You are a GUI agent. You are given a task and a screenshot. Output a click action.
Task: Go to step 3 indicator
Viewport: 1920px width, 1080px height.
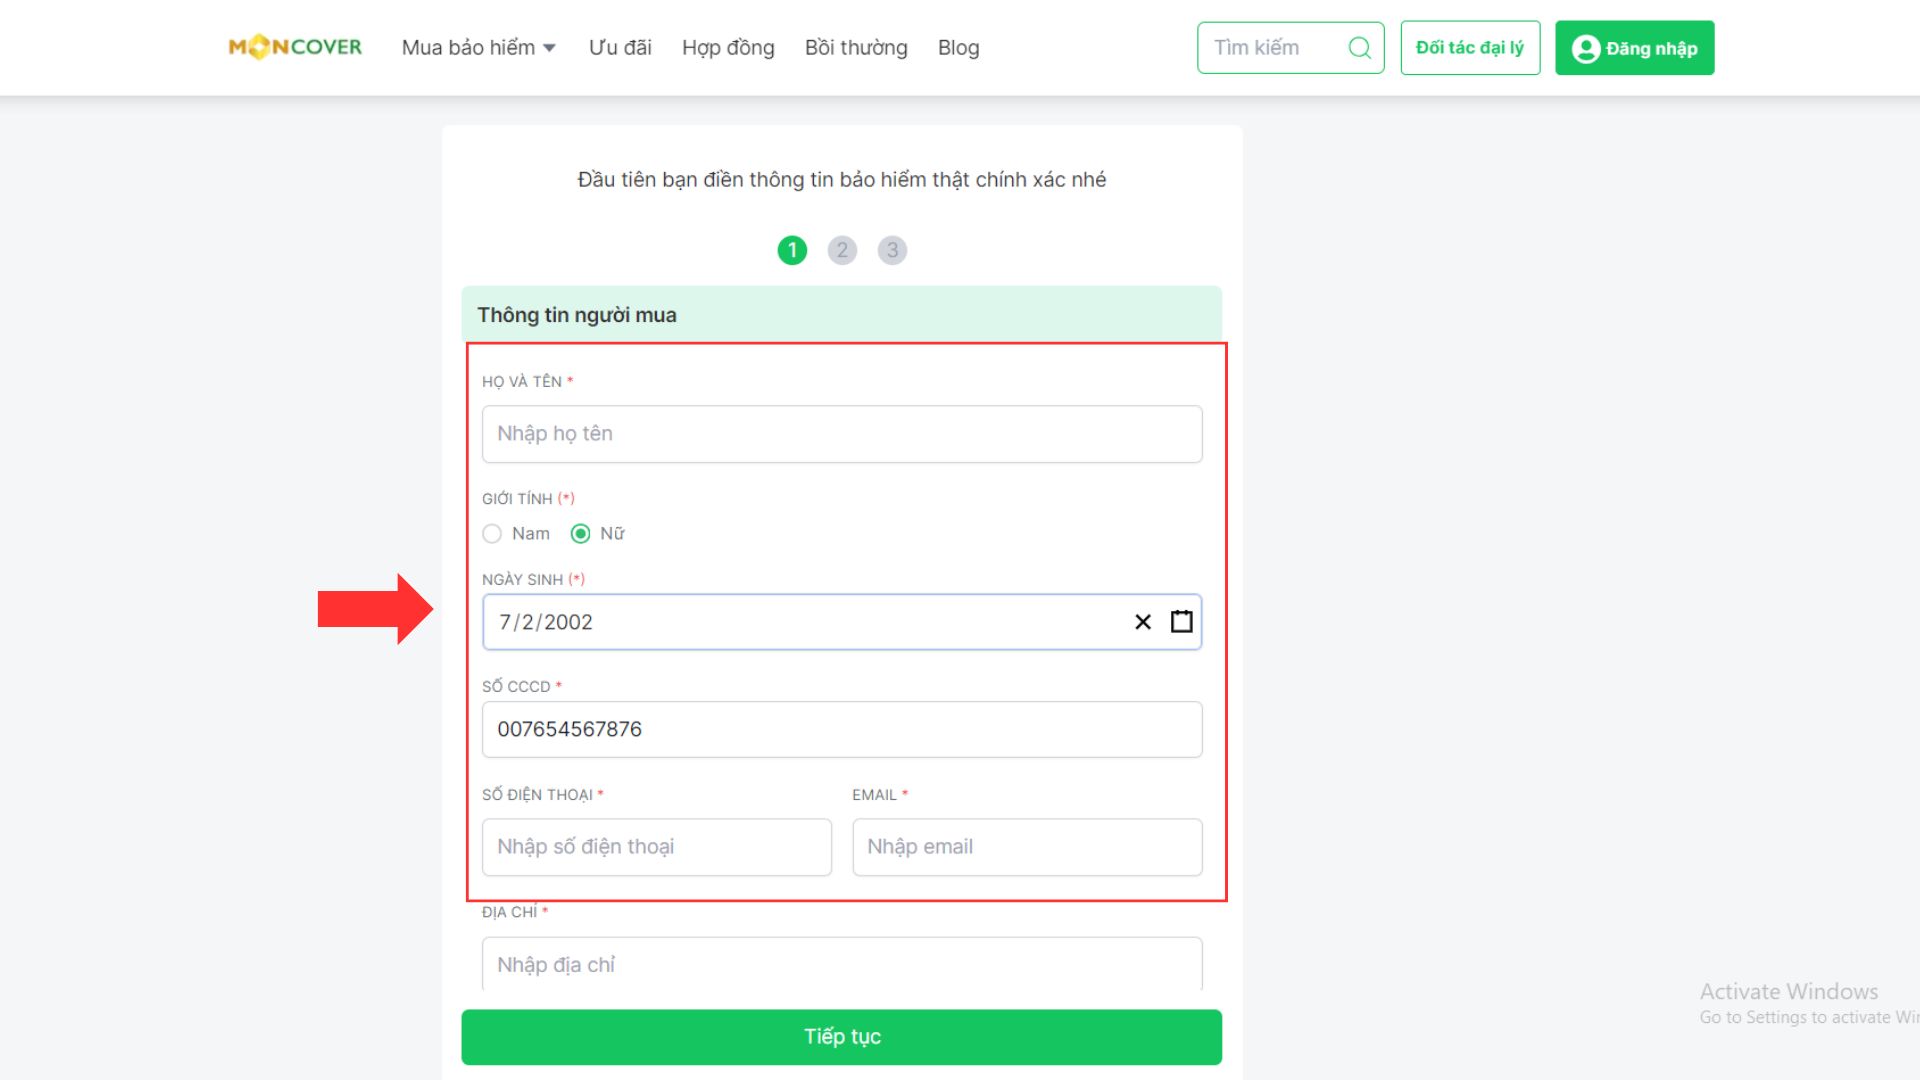pos(892,250)
